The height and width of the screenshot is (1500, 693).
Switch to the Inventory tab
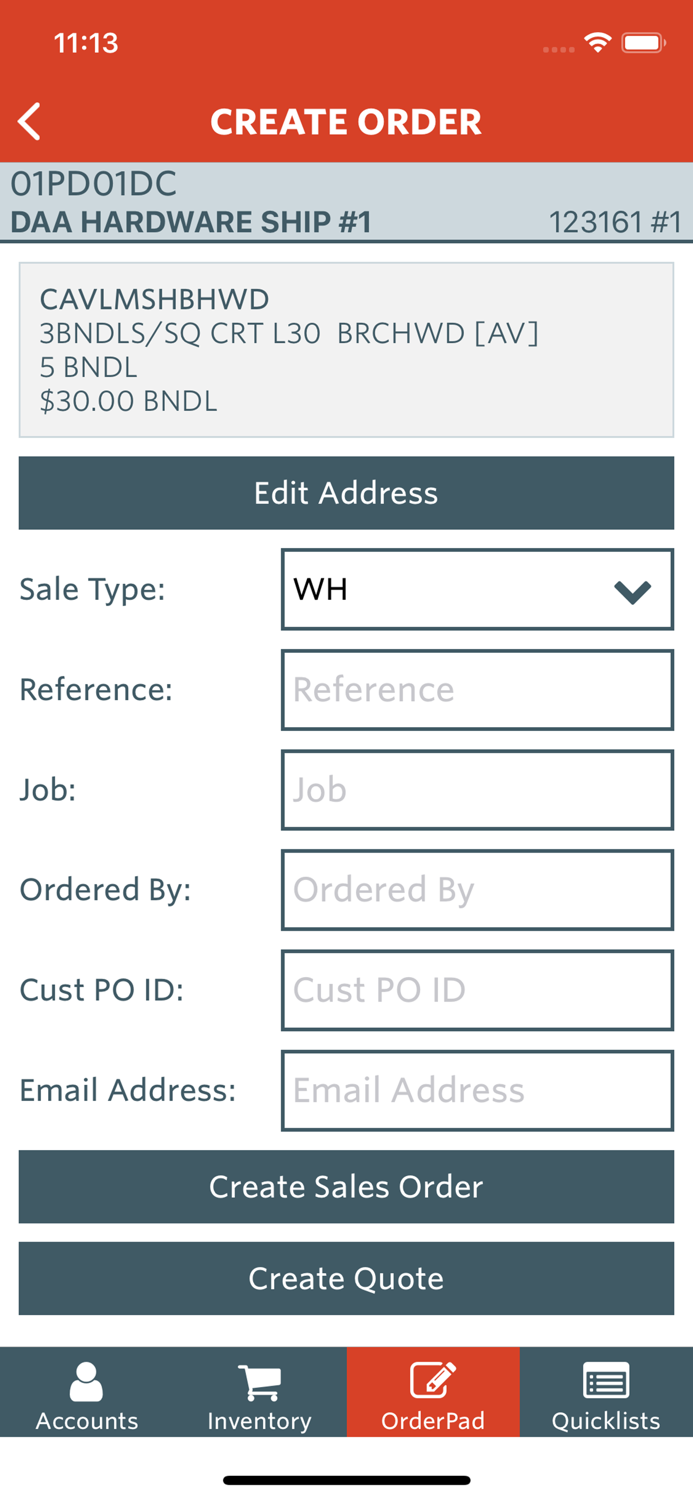click(x=259, y=1392)
